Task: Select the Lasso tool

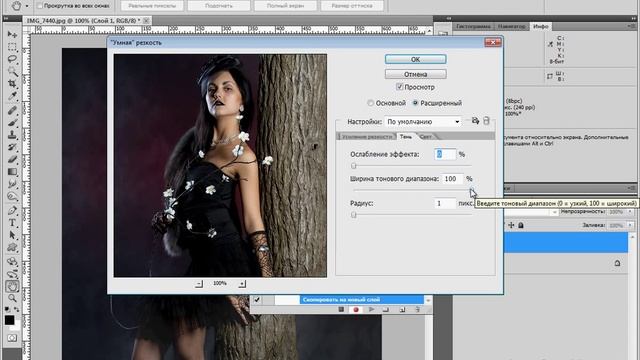Action: click(x=12, y=59)
